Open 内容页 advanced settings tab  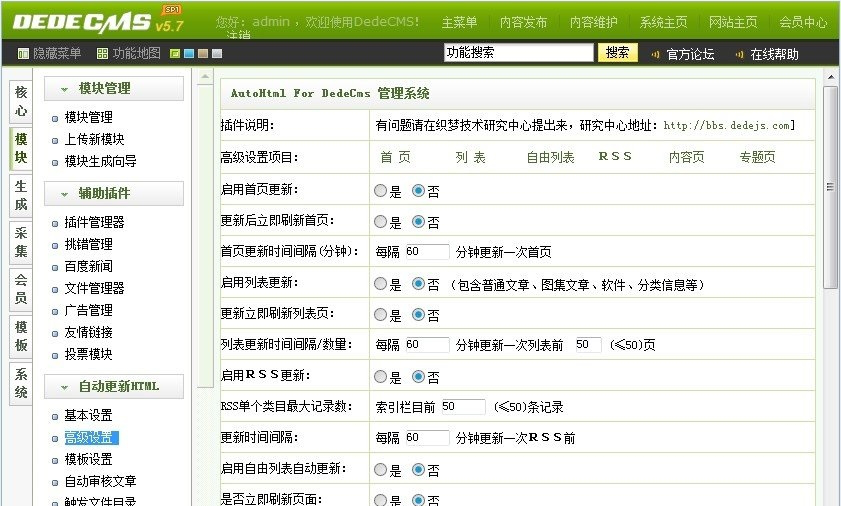click(687, 157)
